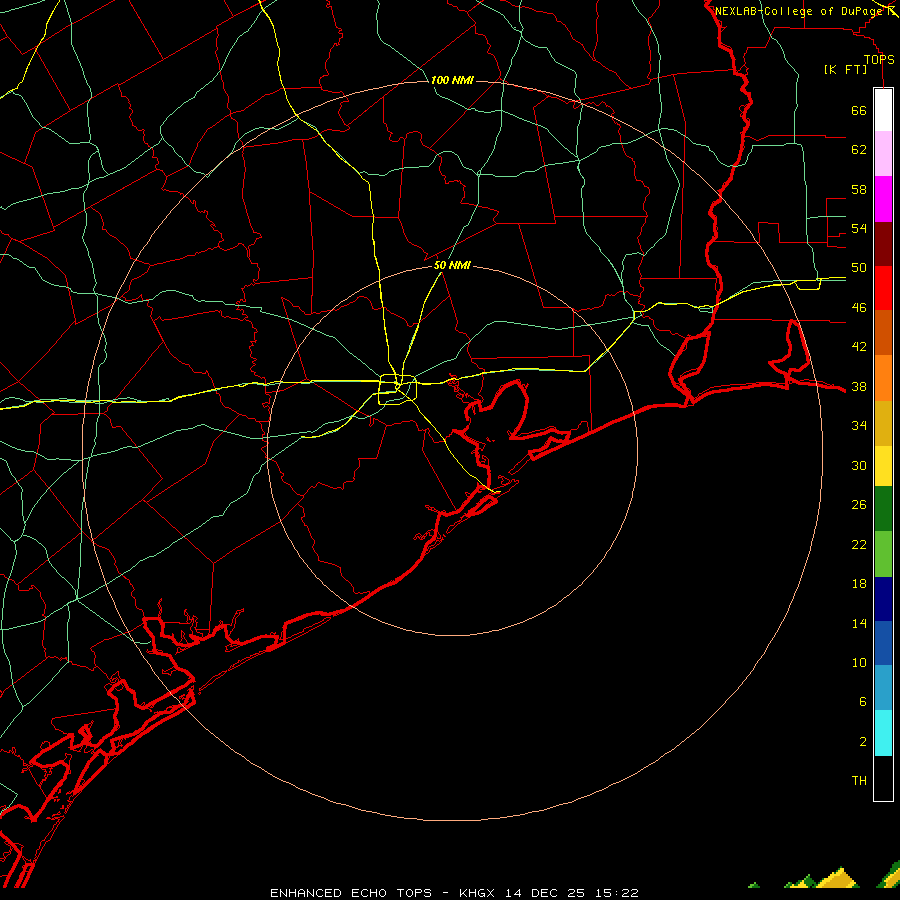Viewport: 900px width, 900px height.
Task: Click the light green 22 K FT swatch
Action: click(883, 554)
